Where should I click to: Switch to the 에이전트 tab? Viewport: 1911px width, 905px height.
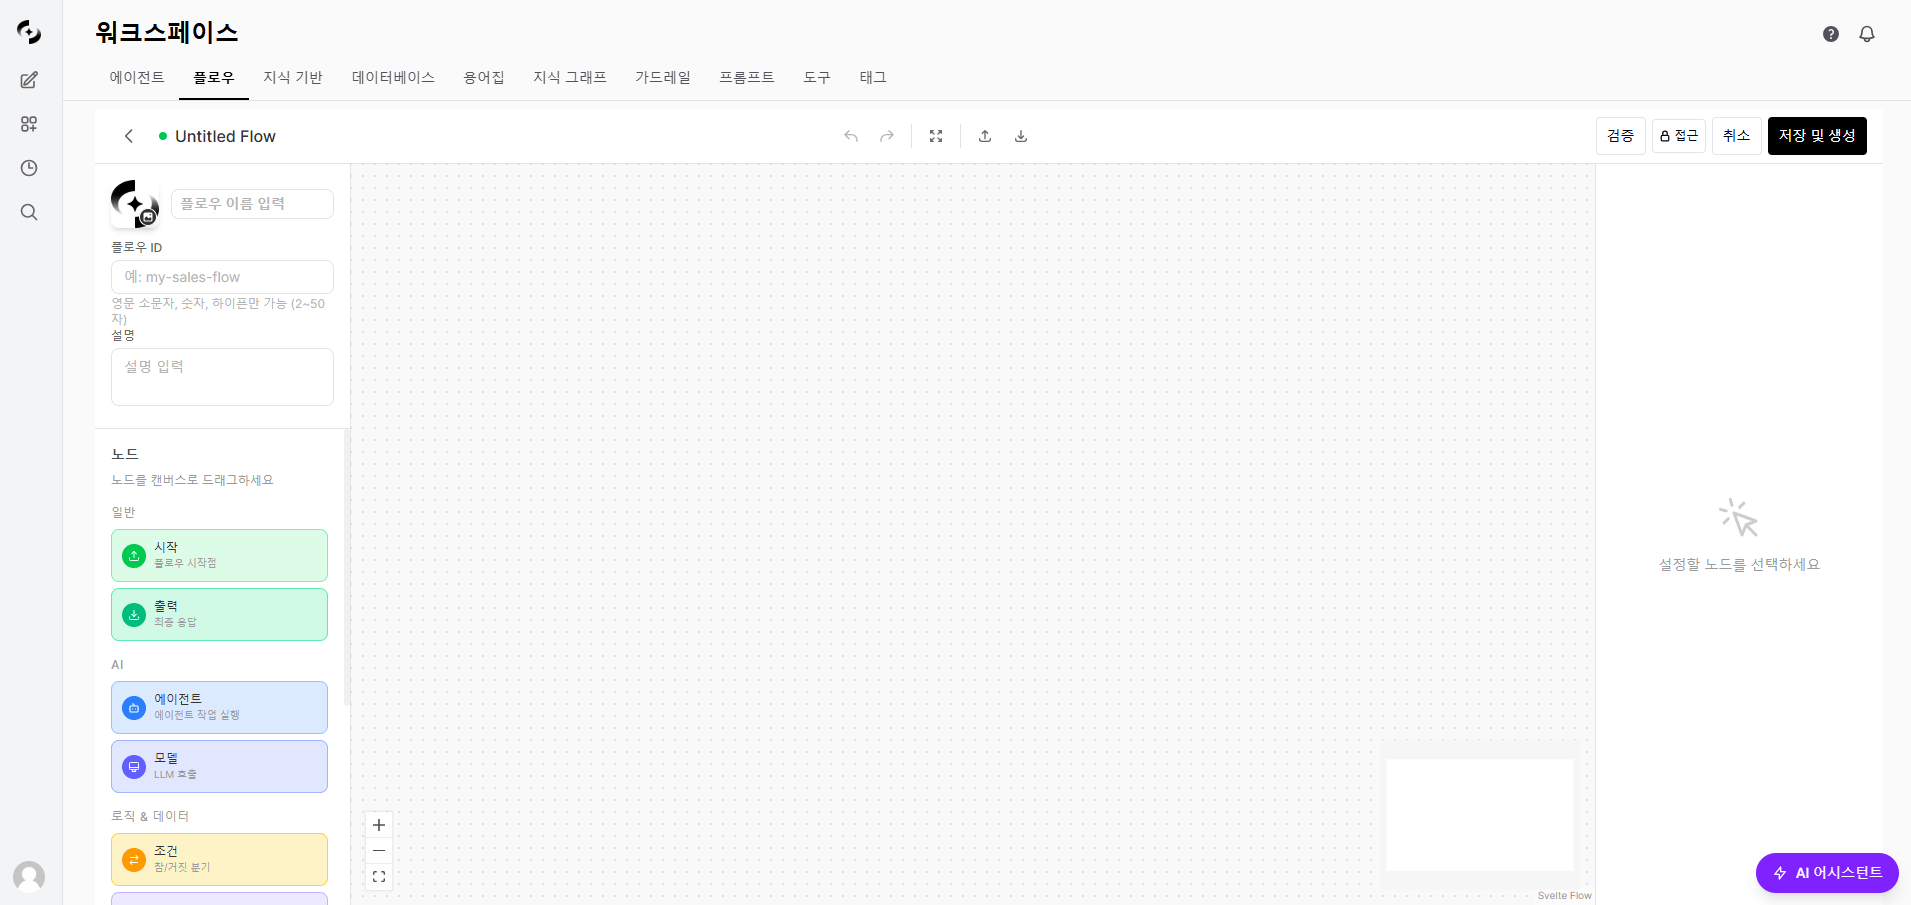tap(137, 78)
